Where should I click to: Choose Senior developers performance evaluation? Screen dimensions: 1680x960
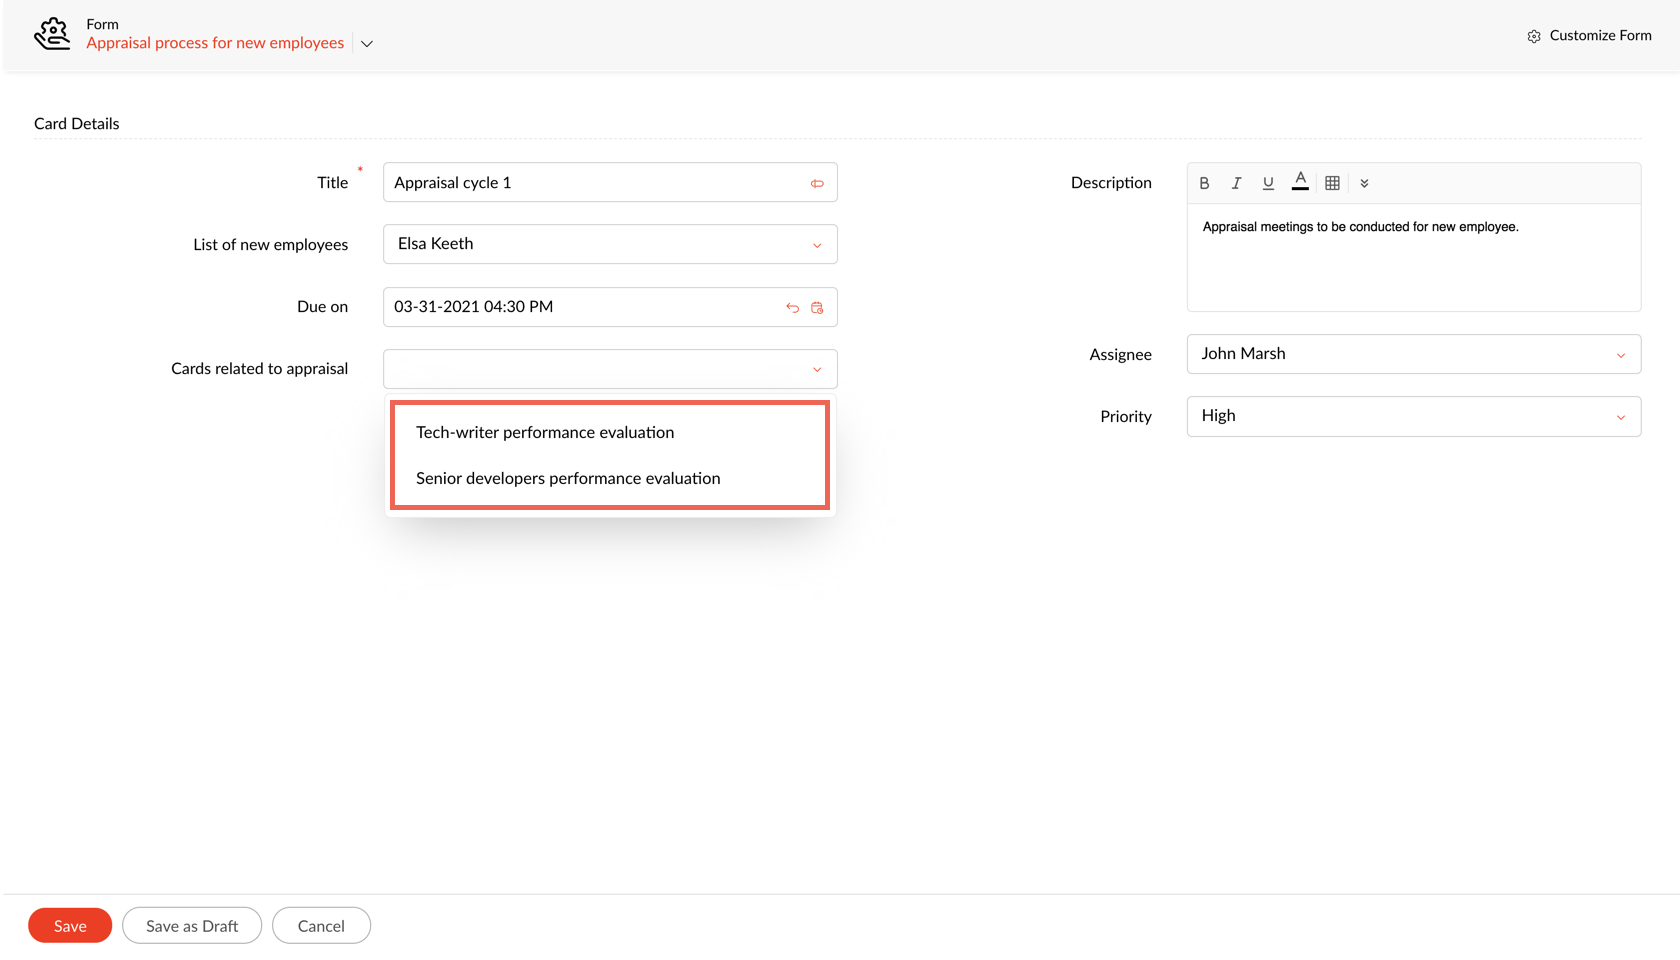568,479
